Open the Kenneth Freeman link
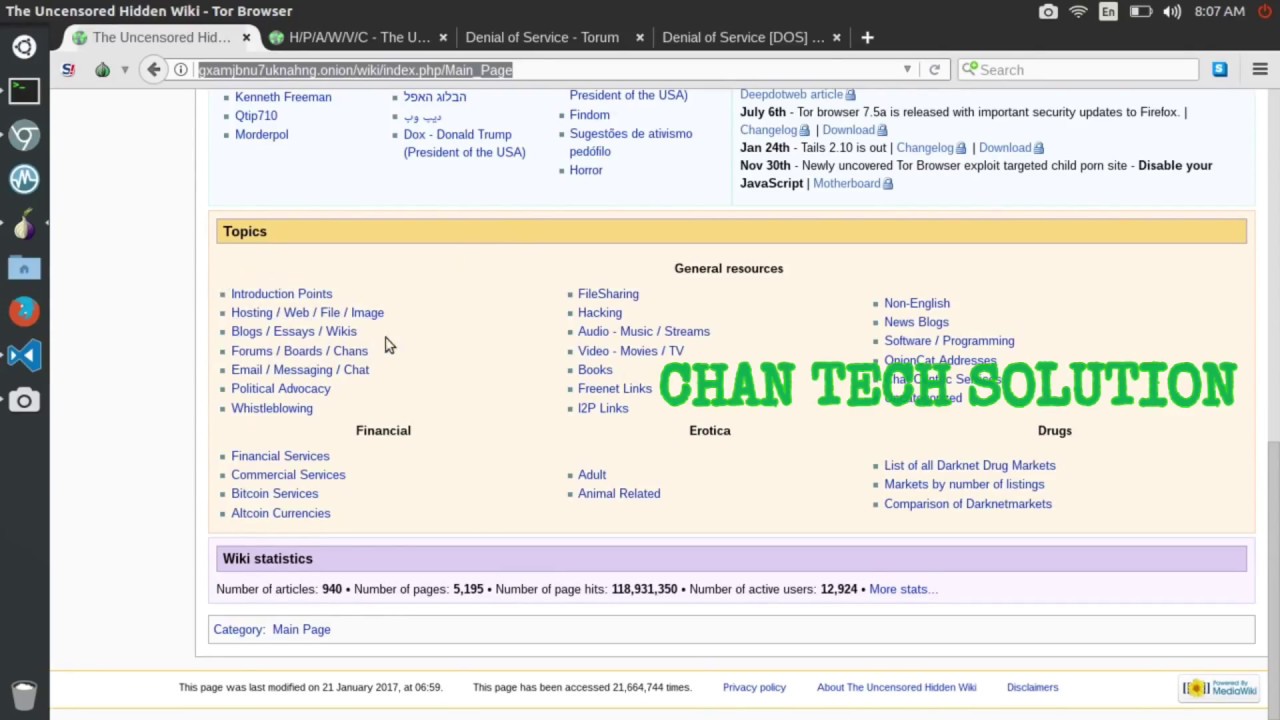1280x720 pixels. pos(283,97)
